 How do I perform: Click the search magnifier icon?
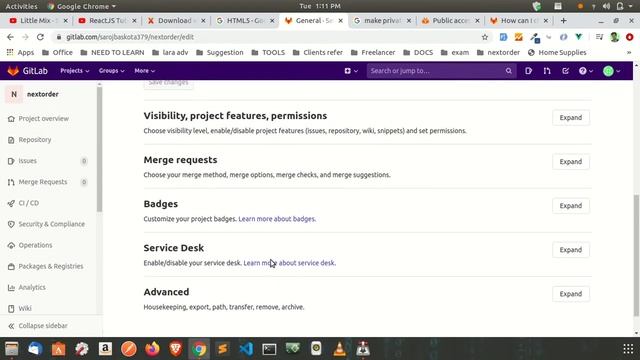coord(509,71)
